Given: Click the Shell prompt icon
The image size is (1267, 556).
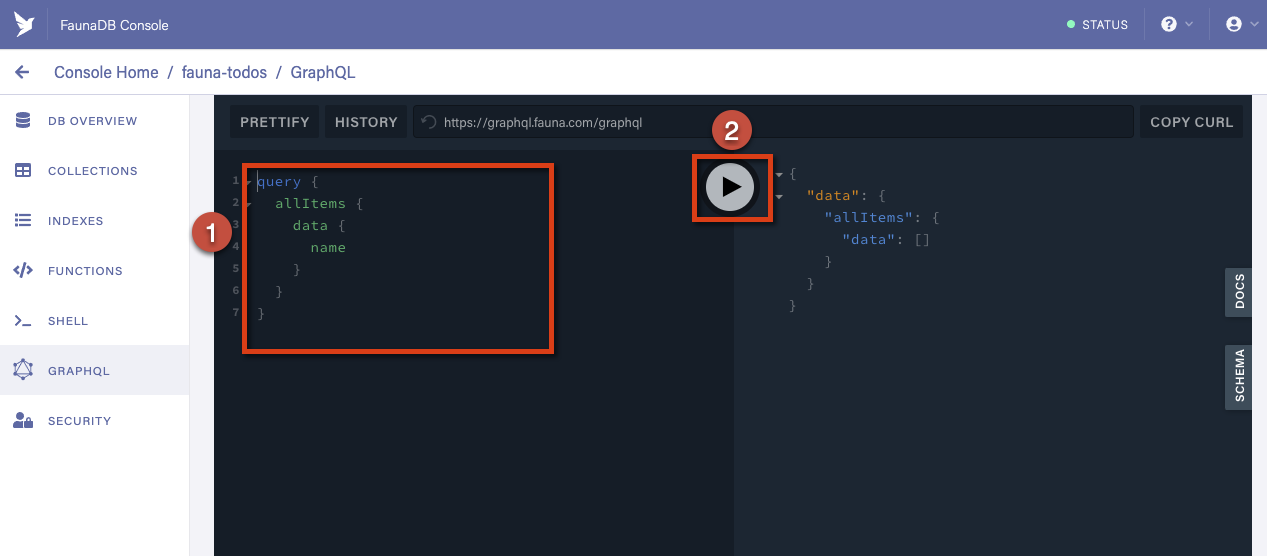Looking at the screenshot, I should tap(23, 321).
